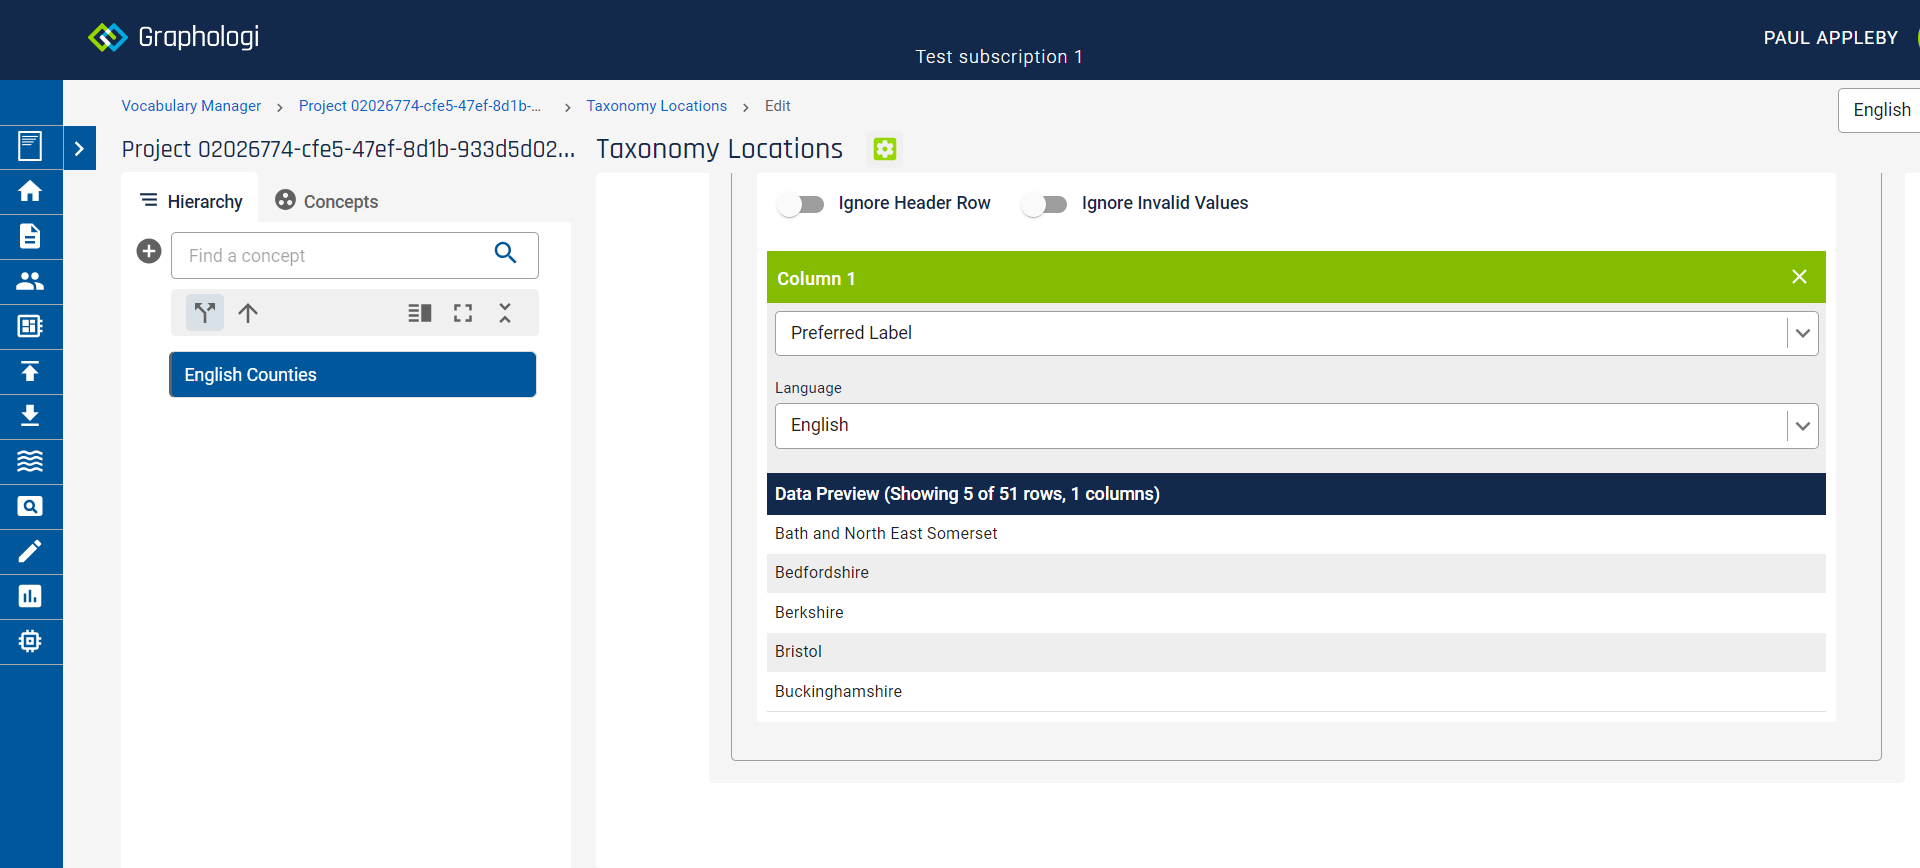Open the Preferred Label dropdown
This screenshot has width=1920, height=868.
point(1296,333)
